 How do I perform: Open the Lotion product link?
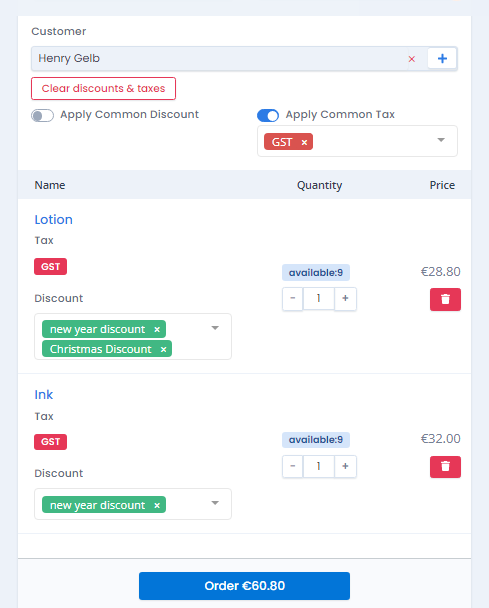(x=54, y=220)
